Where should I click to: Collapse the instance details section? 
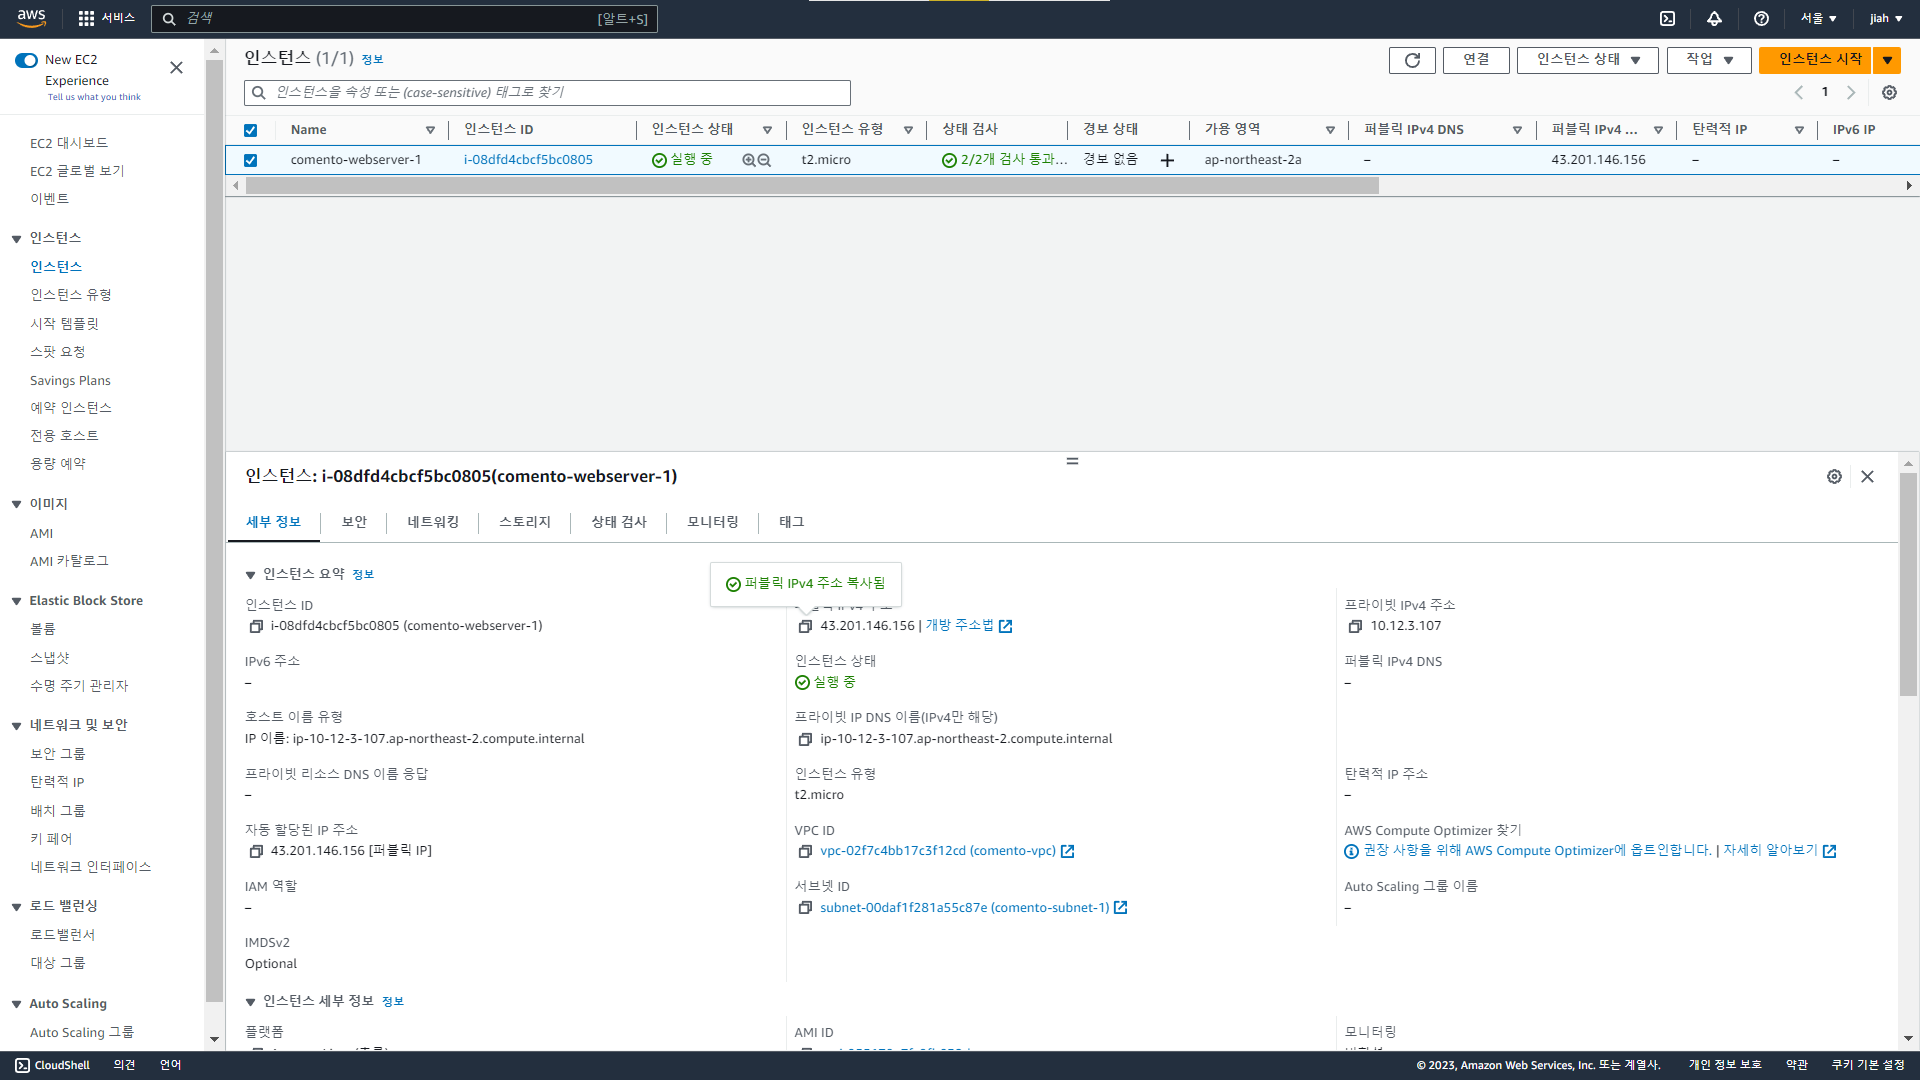click(250, 1002)
